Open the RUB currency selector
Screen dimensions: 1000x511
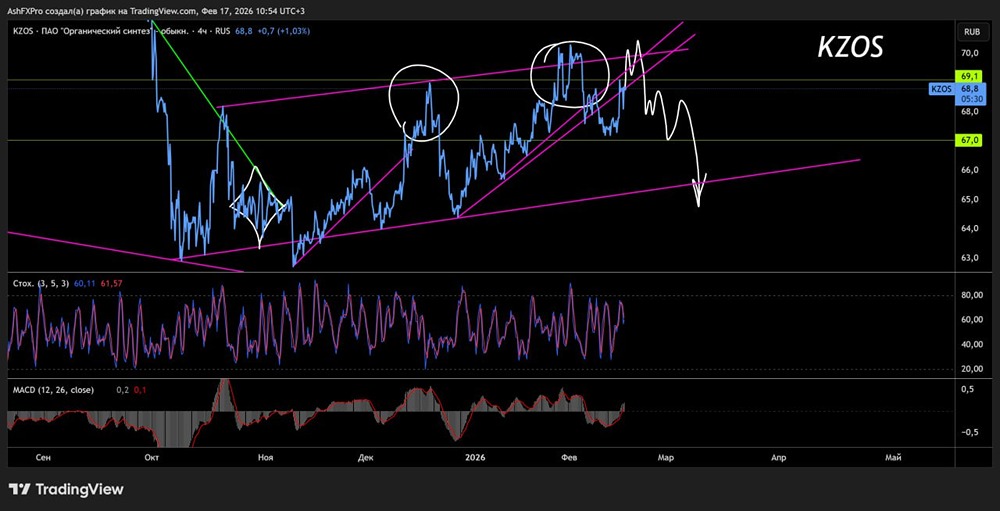click(x=972, y=31)
